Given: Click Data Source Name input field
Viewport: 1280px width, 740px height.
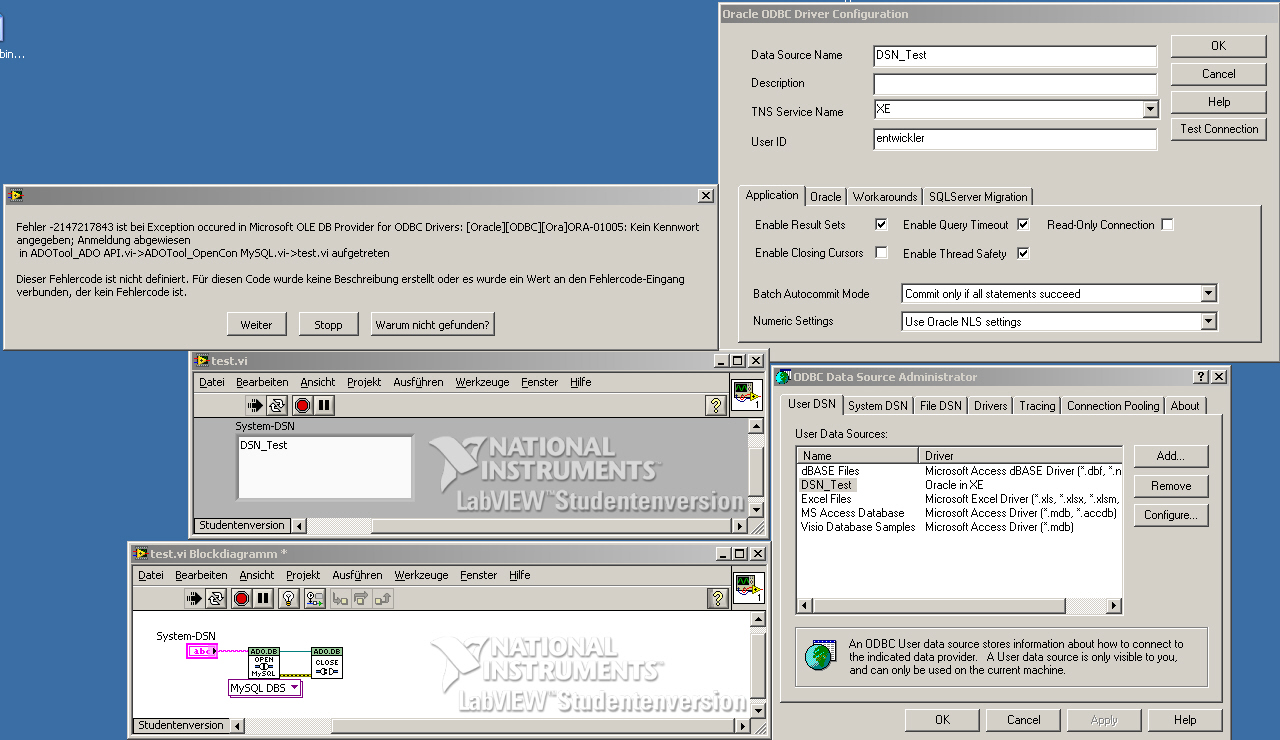Looking at the screenshot, I should (1015, 56).
